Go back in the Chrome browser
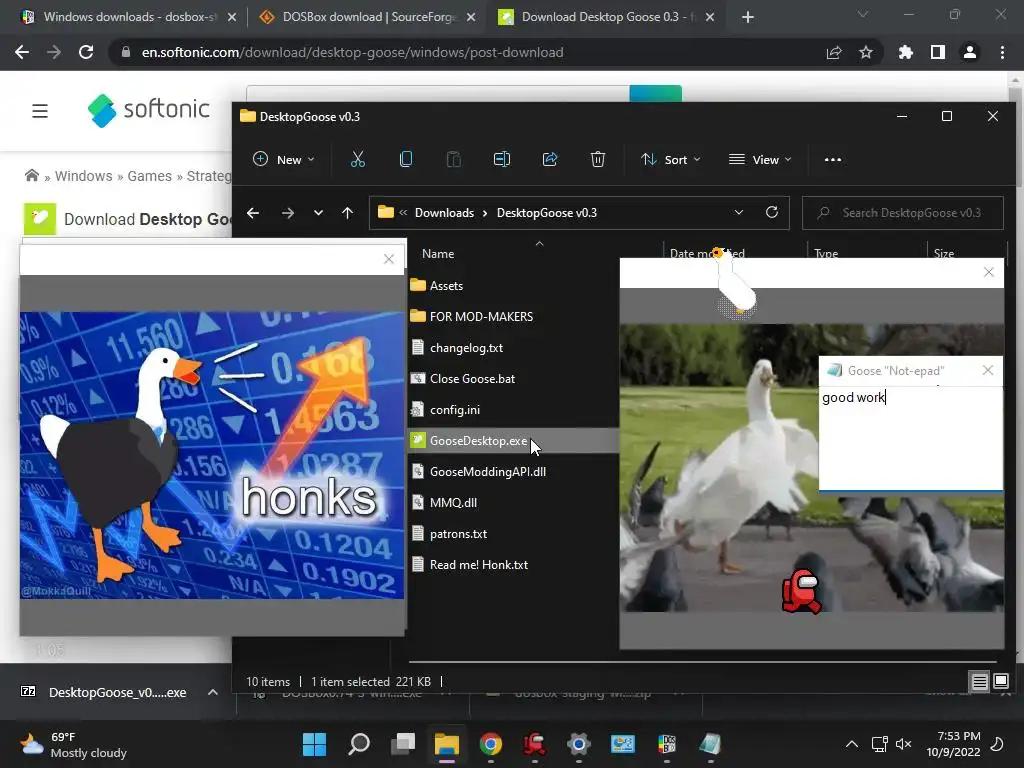The width and height of the screenshot is (1024, 768). click(x=22, y=52)
